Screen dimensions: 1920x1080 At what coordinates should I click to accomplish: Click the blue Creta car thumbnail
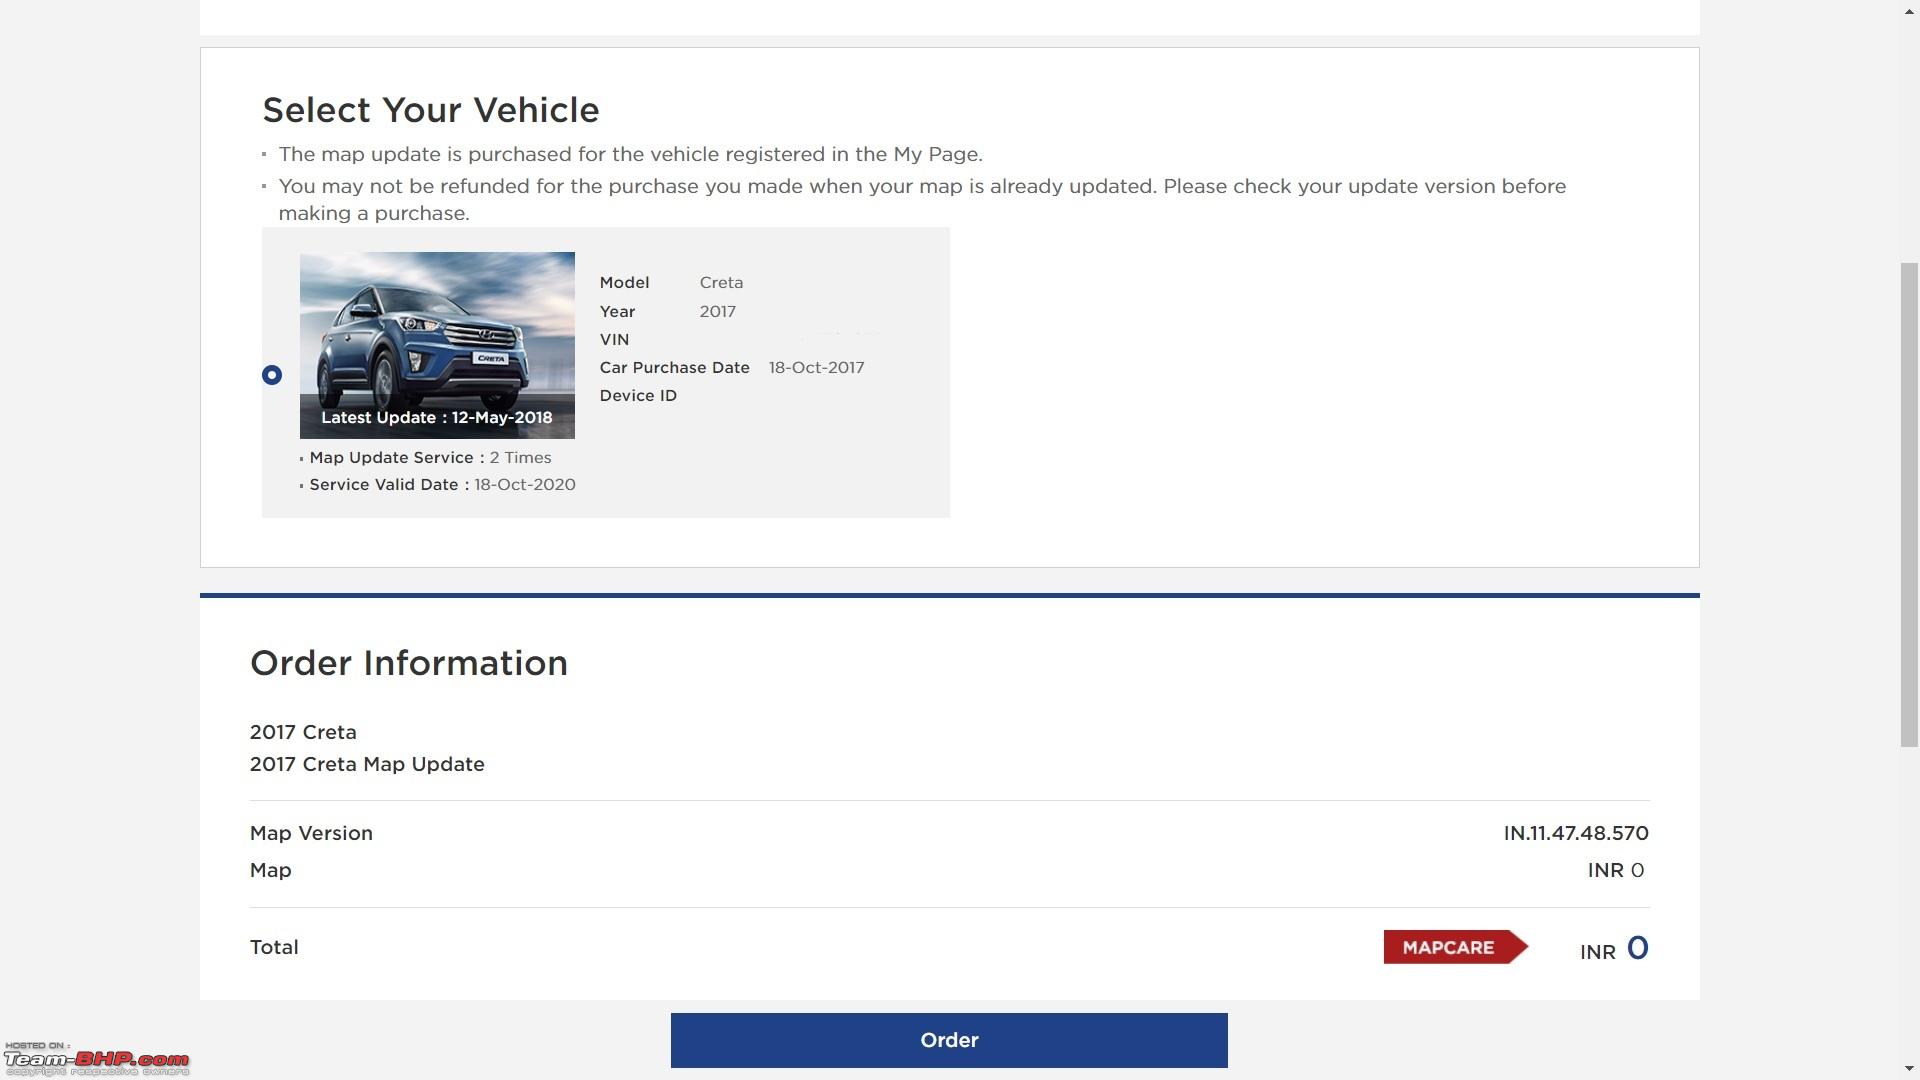pyautogui.click(x=437, y=345)
